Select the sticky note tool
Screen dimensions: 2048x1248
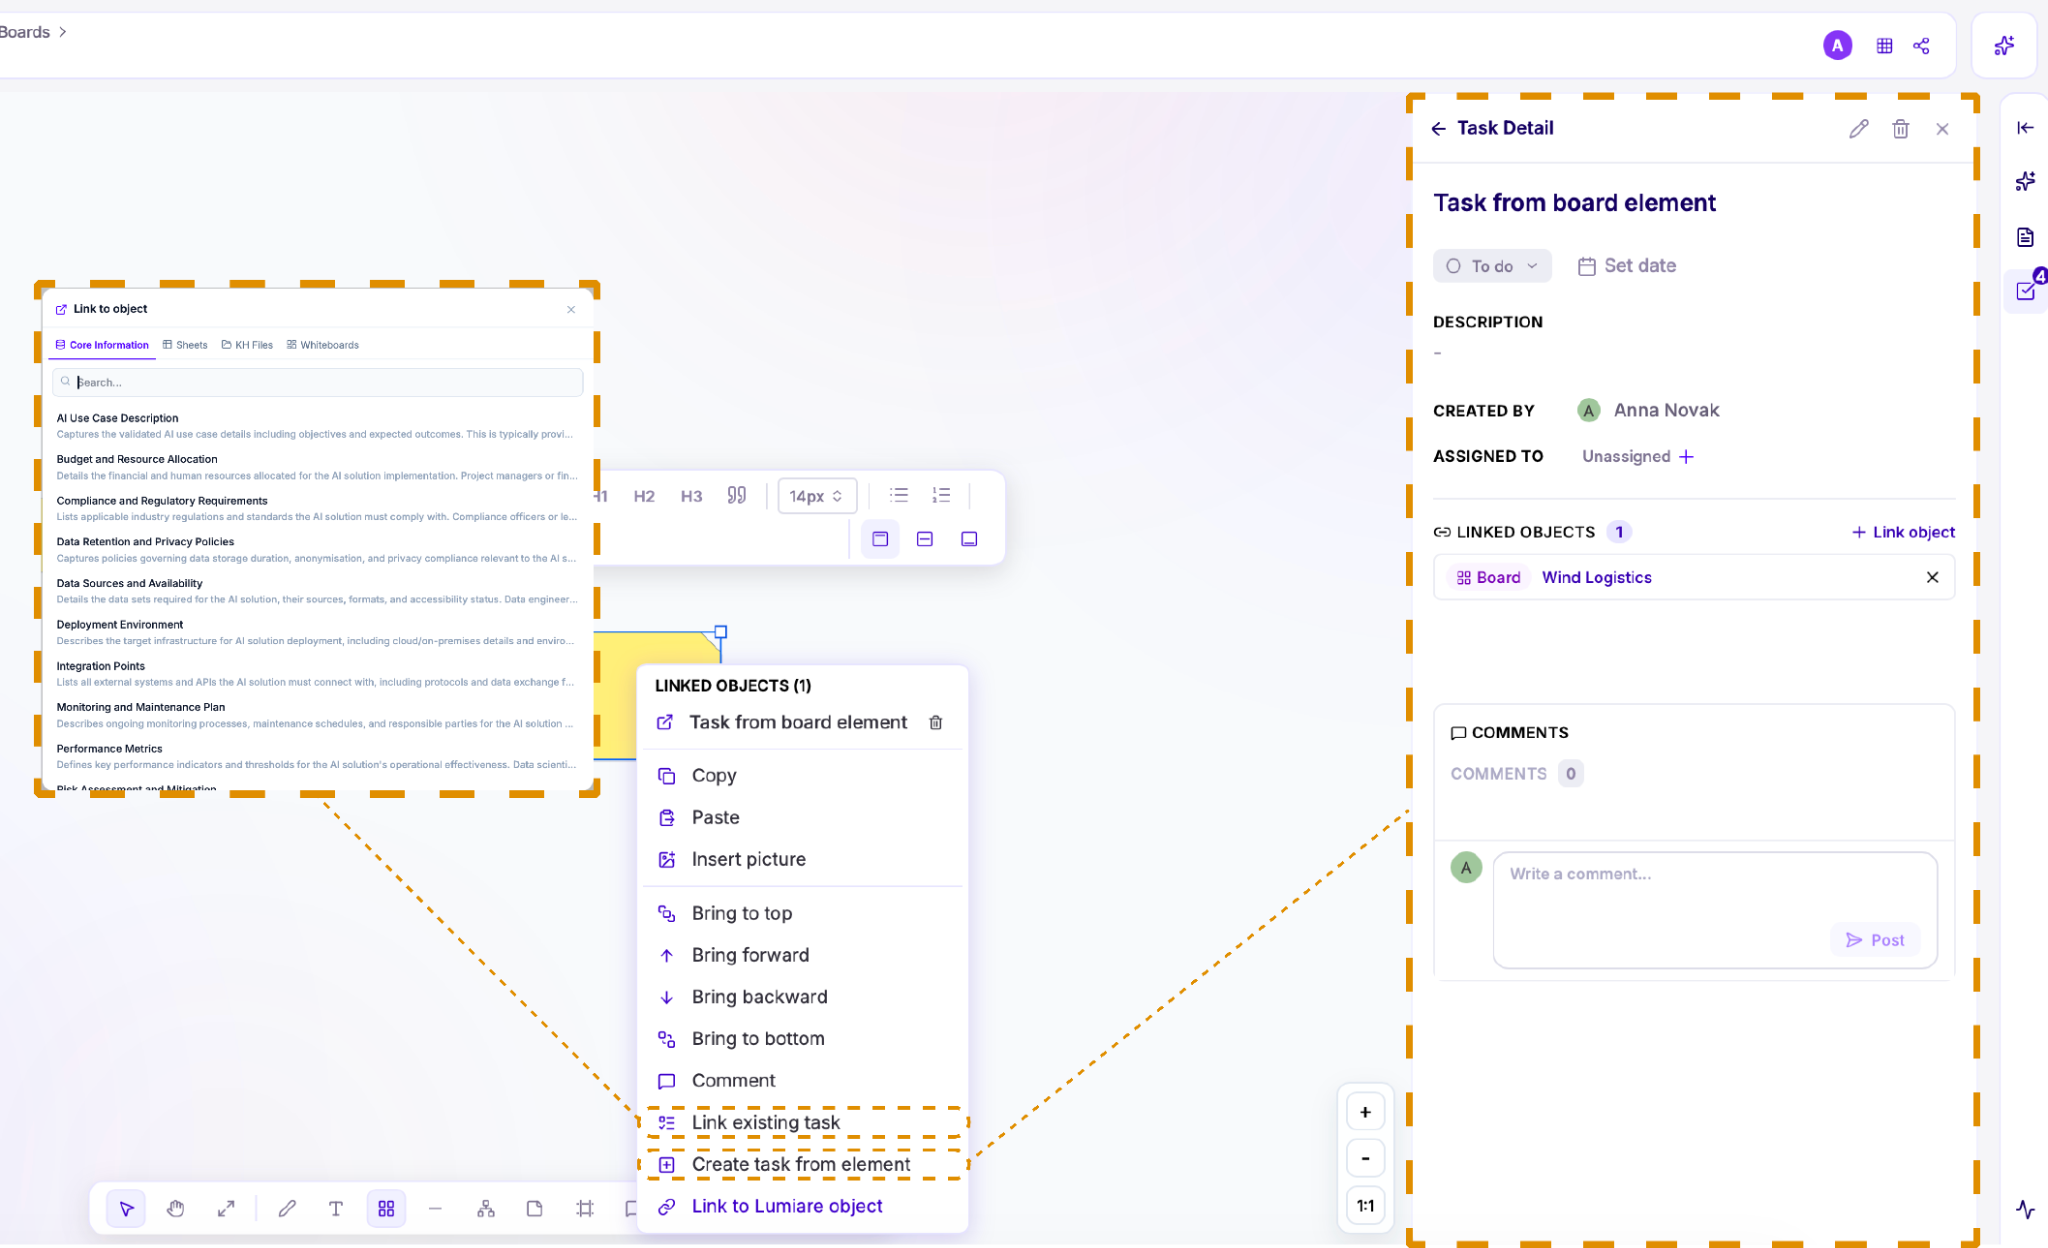tap(535, 1209)
